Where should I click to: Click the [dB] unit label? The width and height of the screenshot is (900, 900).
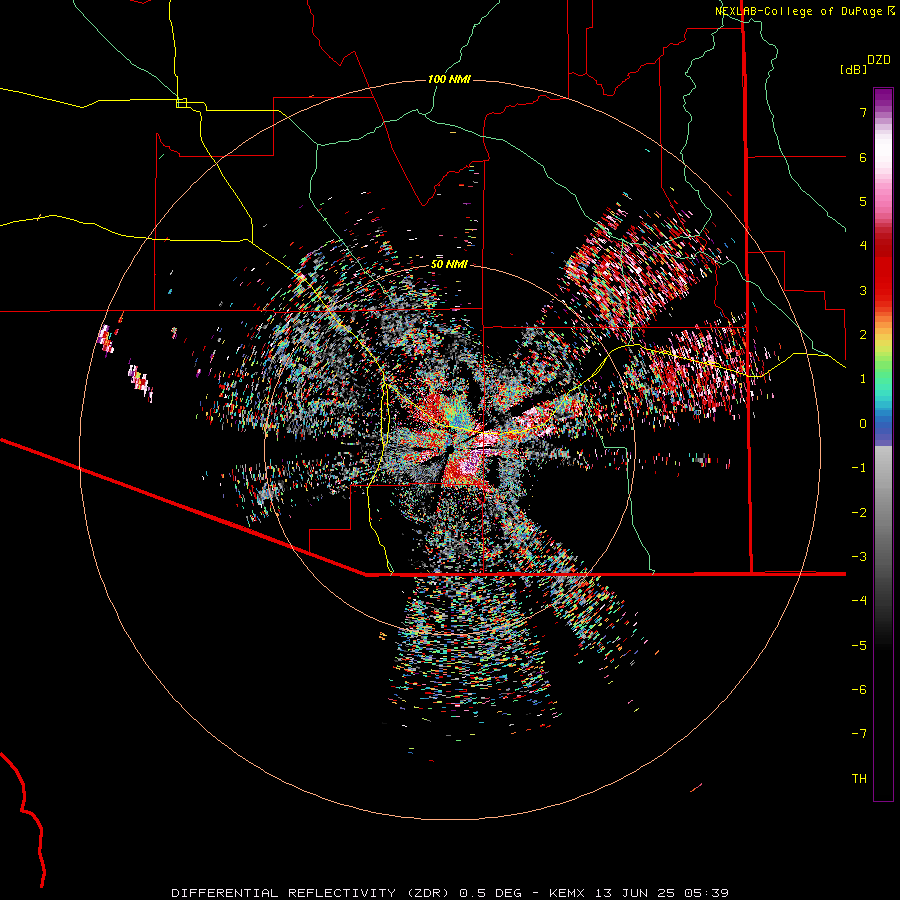[853, 69]
